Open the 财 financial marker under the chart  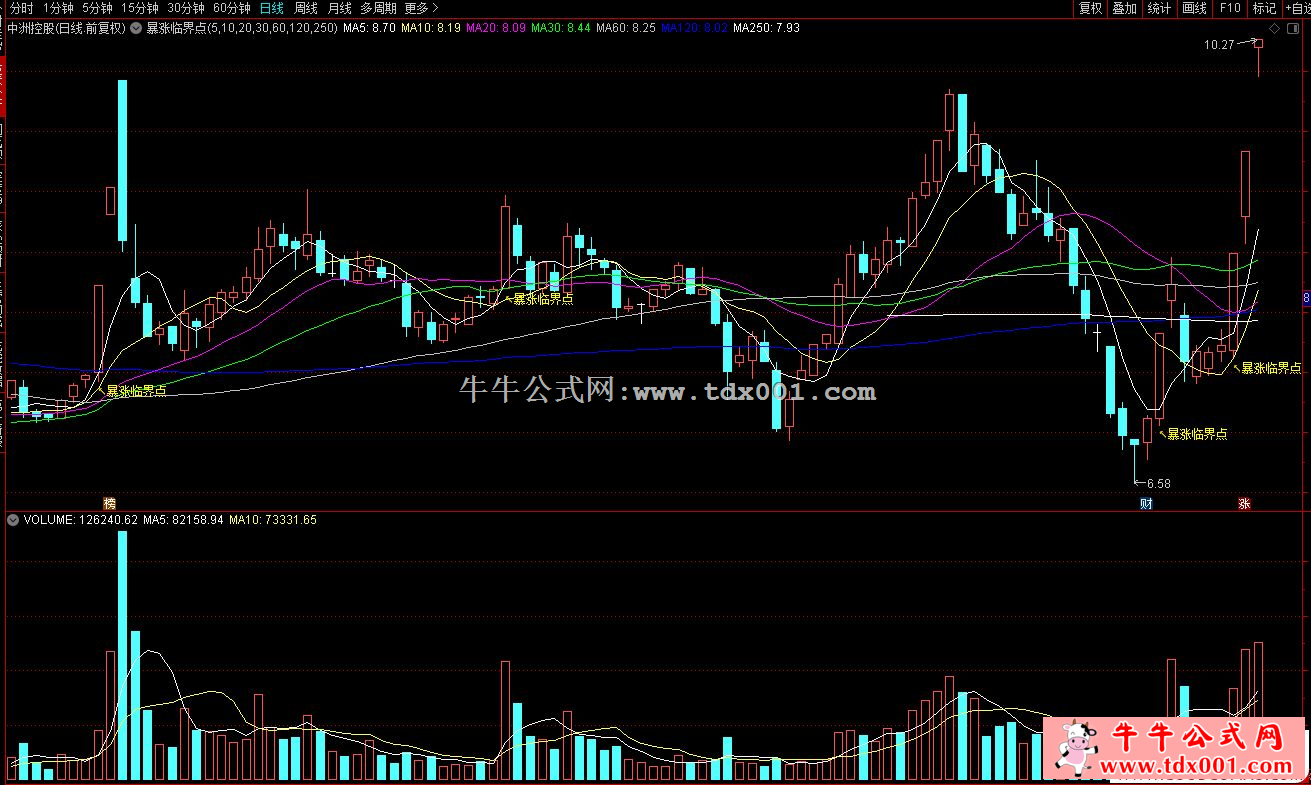click(x=1146, y=502)
